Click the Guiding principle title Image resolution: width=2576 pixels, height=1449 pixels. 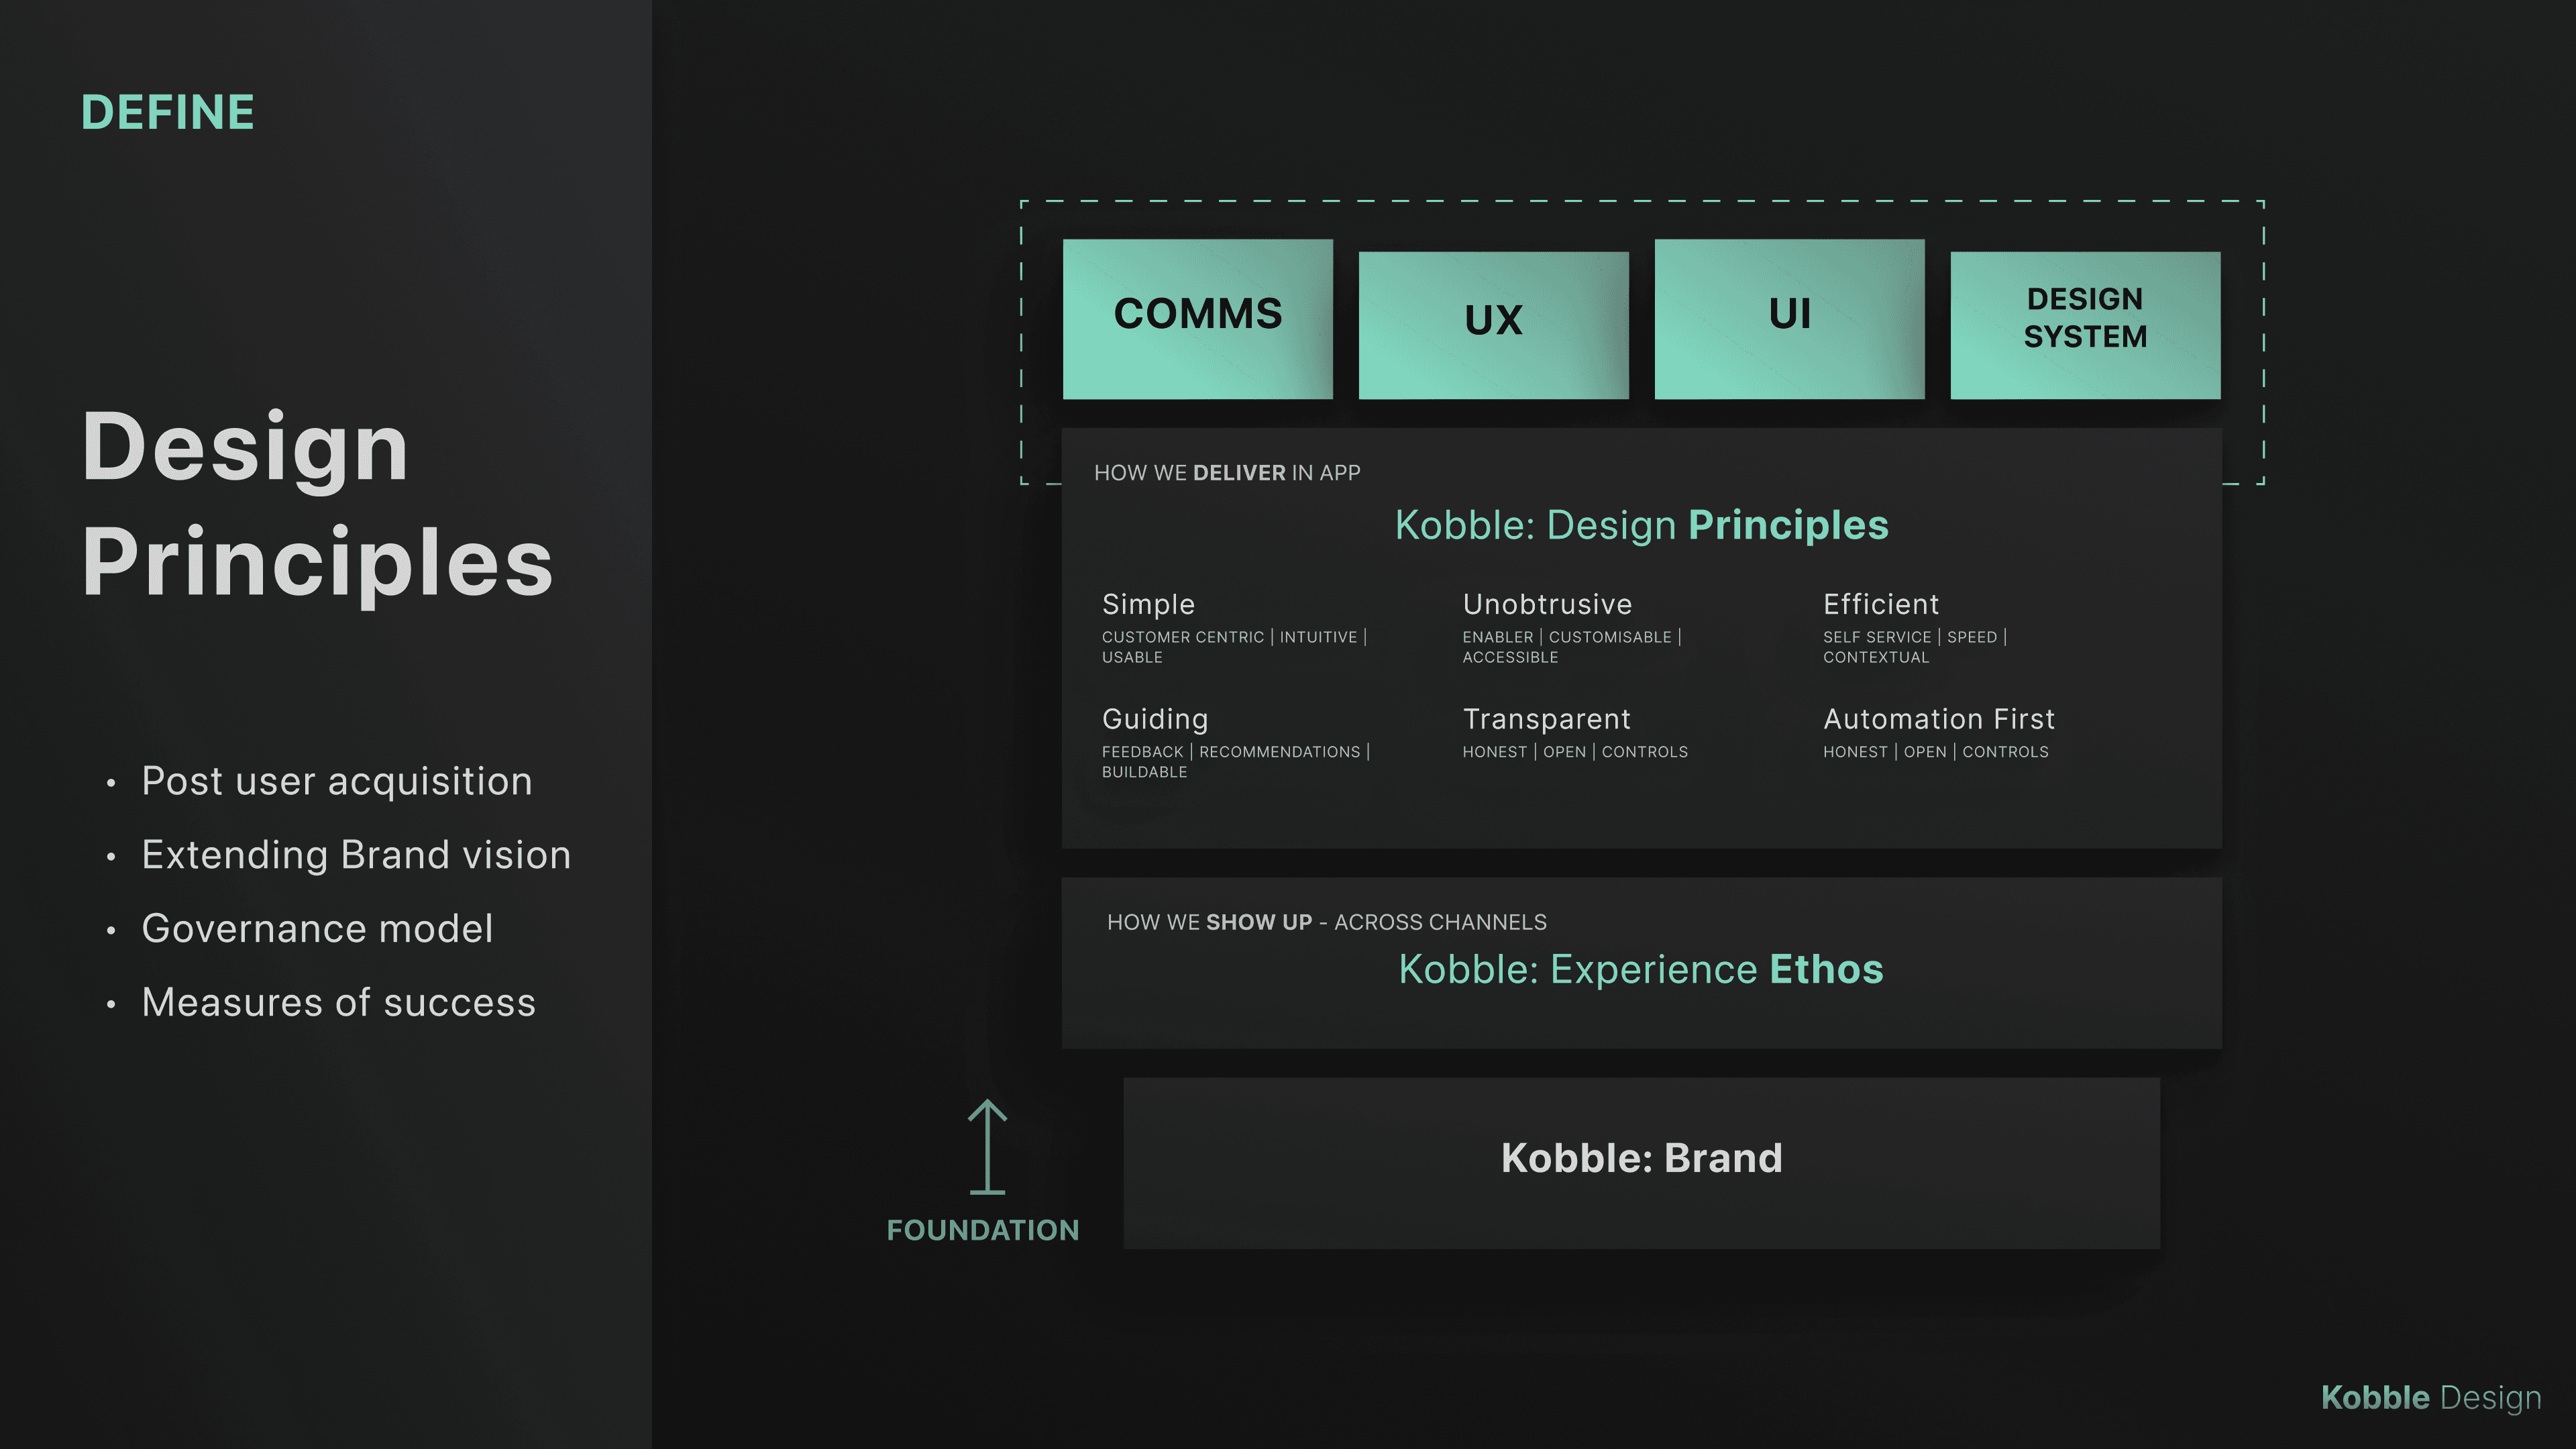pos(1155,719)
